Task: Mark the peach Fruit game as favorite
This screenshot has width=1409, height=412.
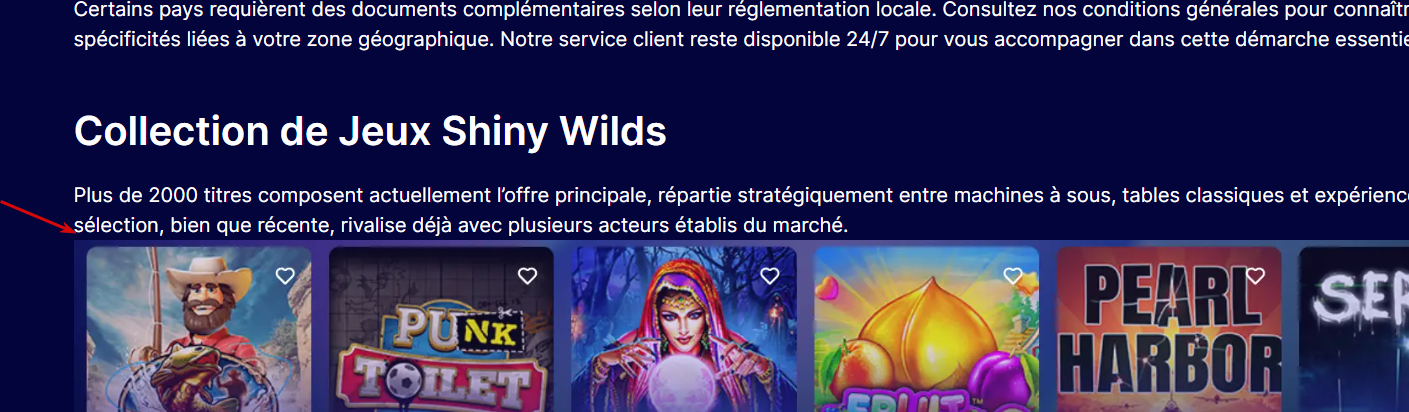Action: click(x=1012, y=276)
